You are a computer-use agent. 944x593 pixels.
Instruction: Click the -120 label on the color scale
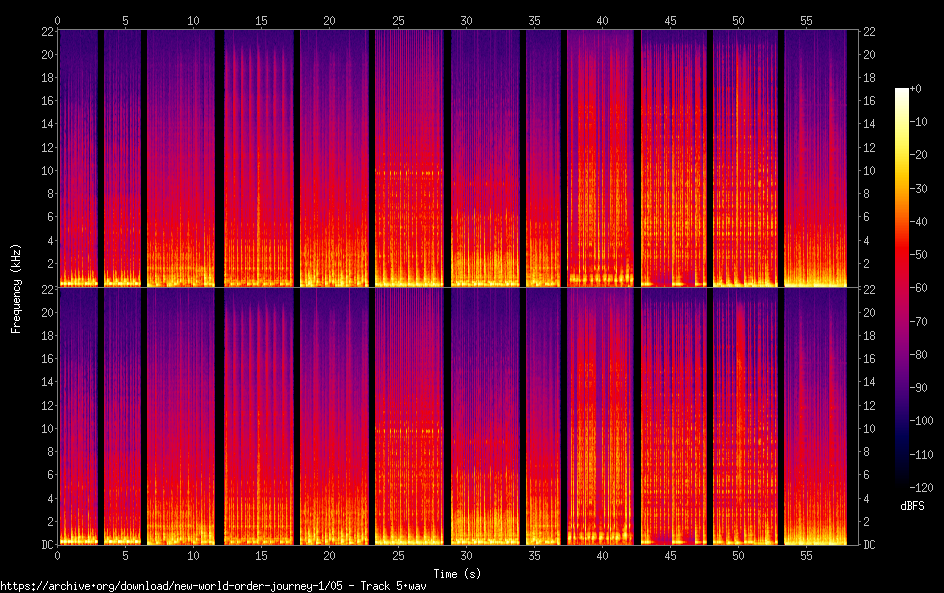(x=925, y=489)
